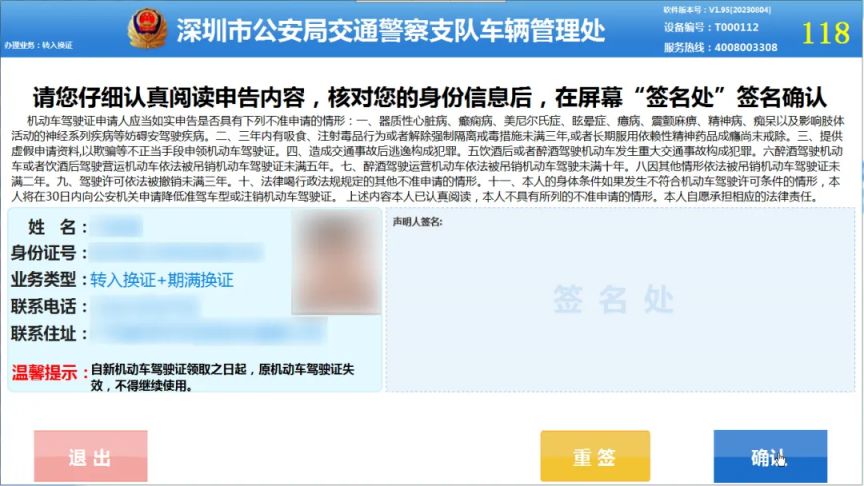Screen dimensions: 864x486
Task: Click the pink 退出 exit button
Action: [x=90, y=456]
